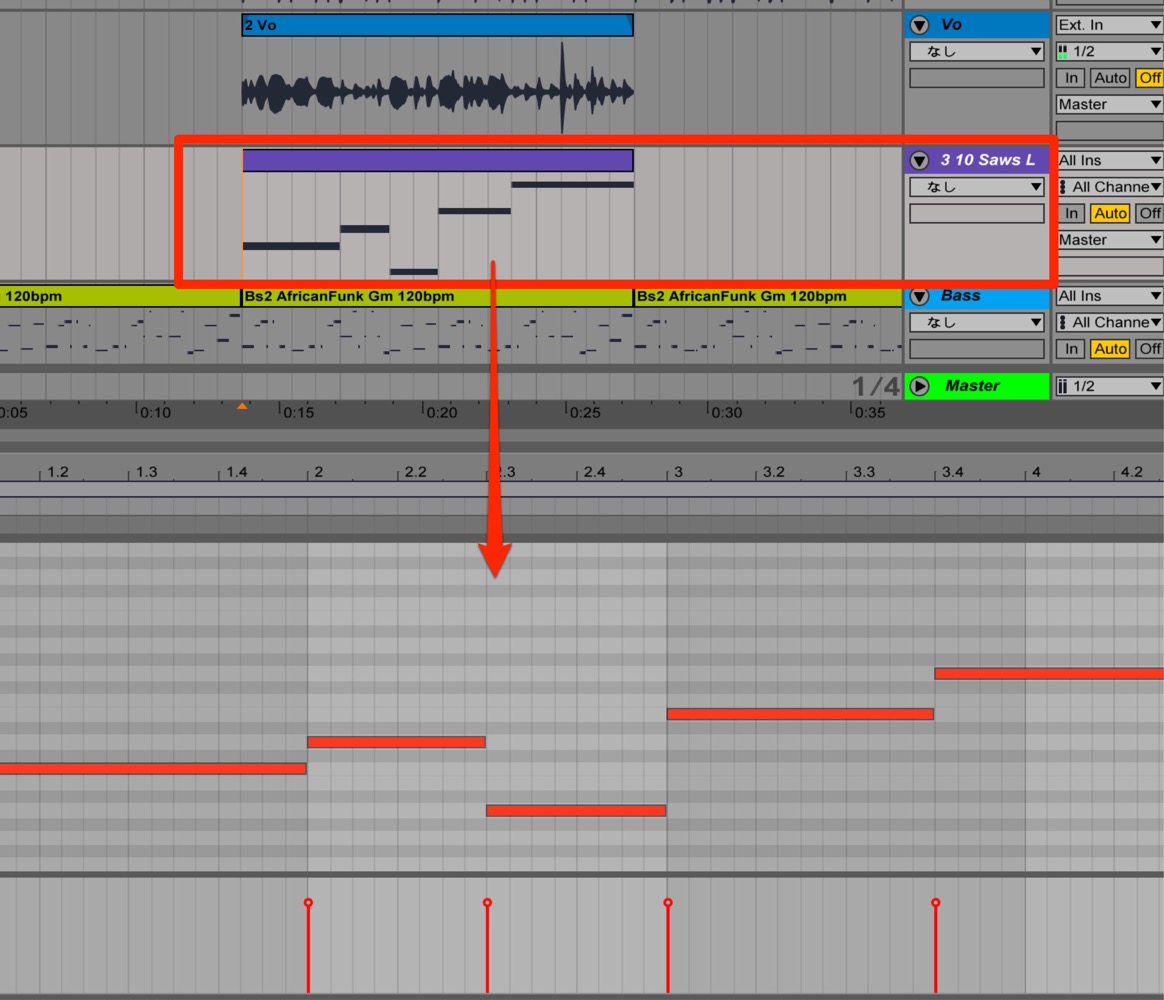
Task: Click the orange arrangement position marker triangle
Action: coord(242,406)
